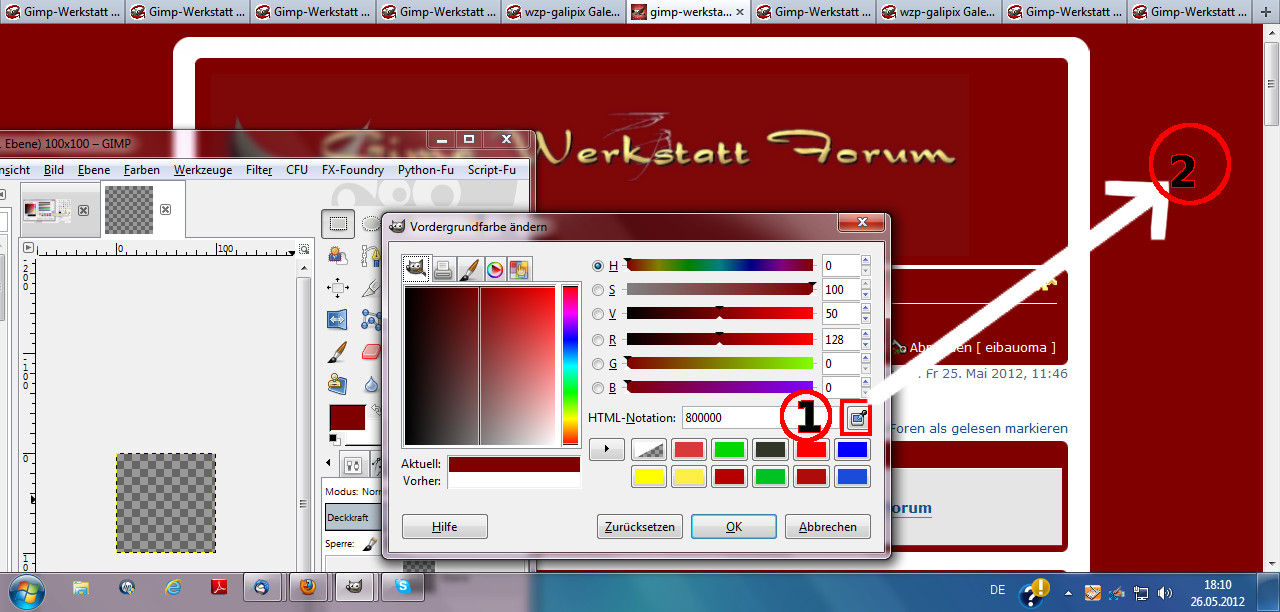
Task: Open Skype from the taskbar
Action: point(401,587)
